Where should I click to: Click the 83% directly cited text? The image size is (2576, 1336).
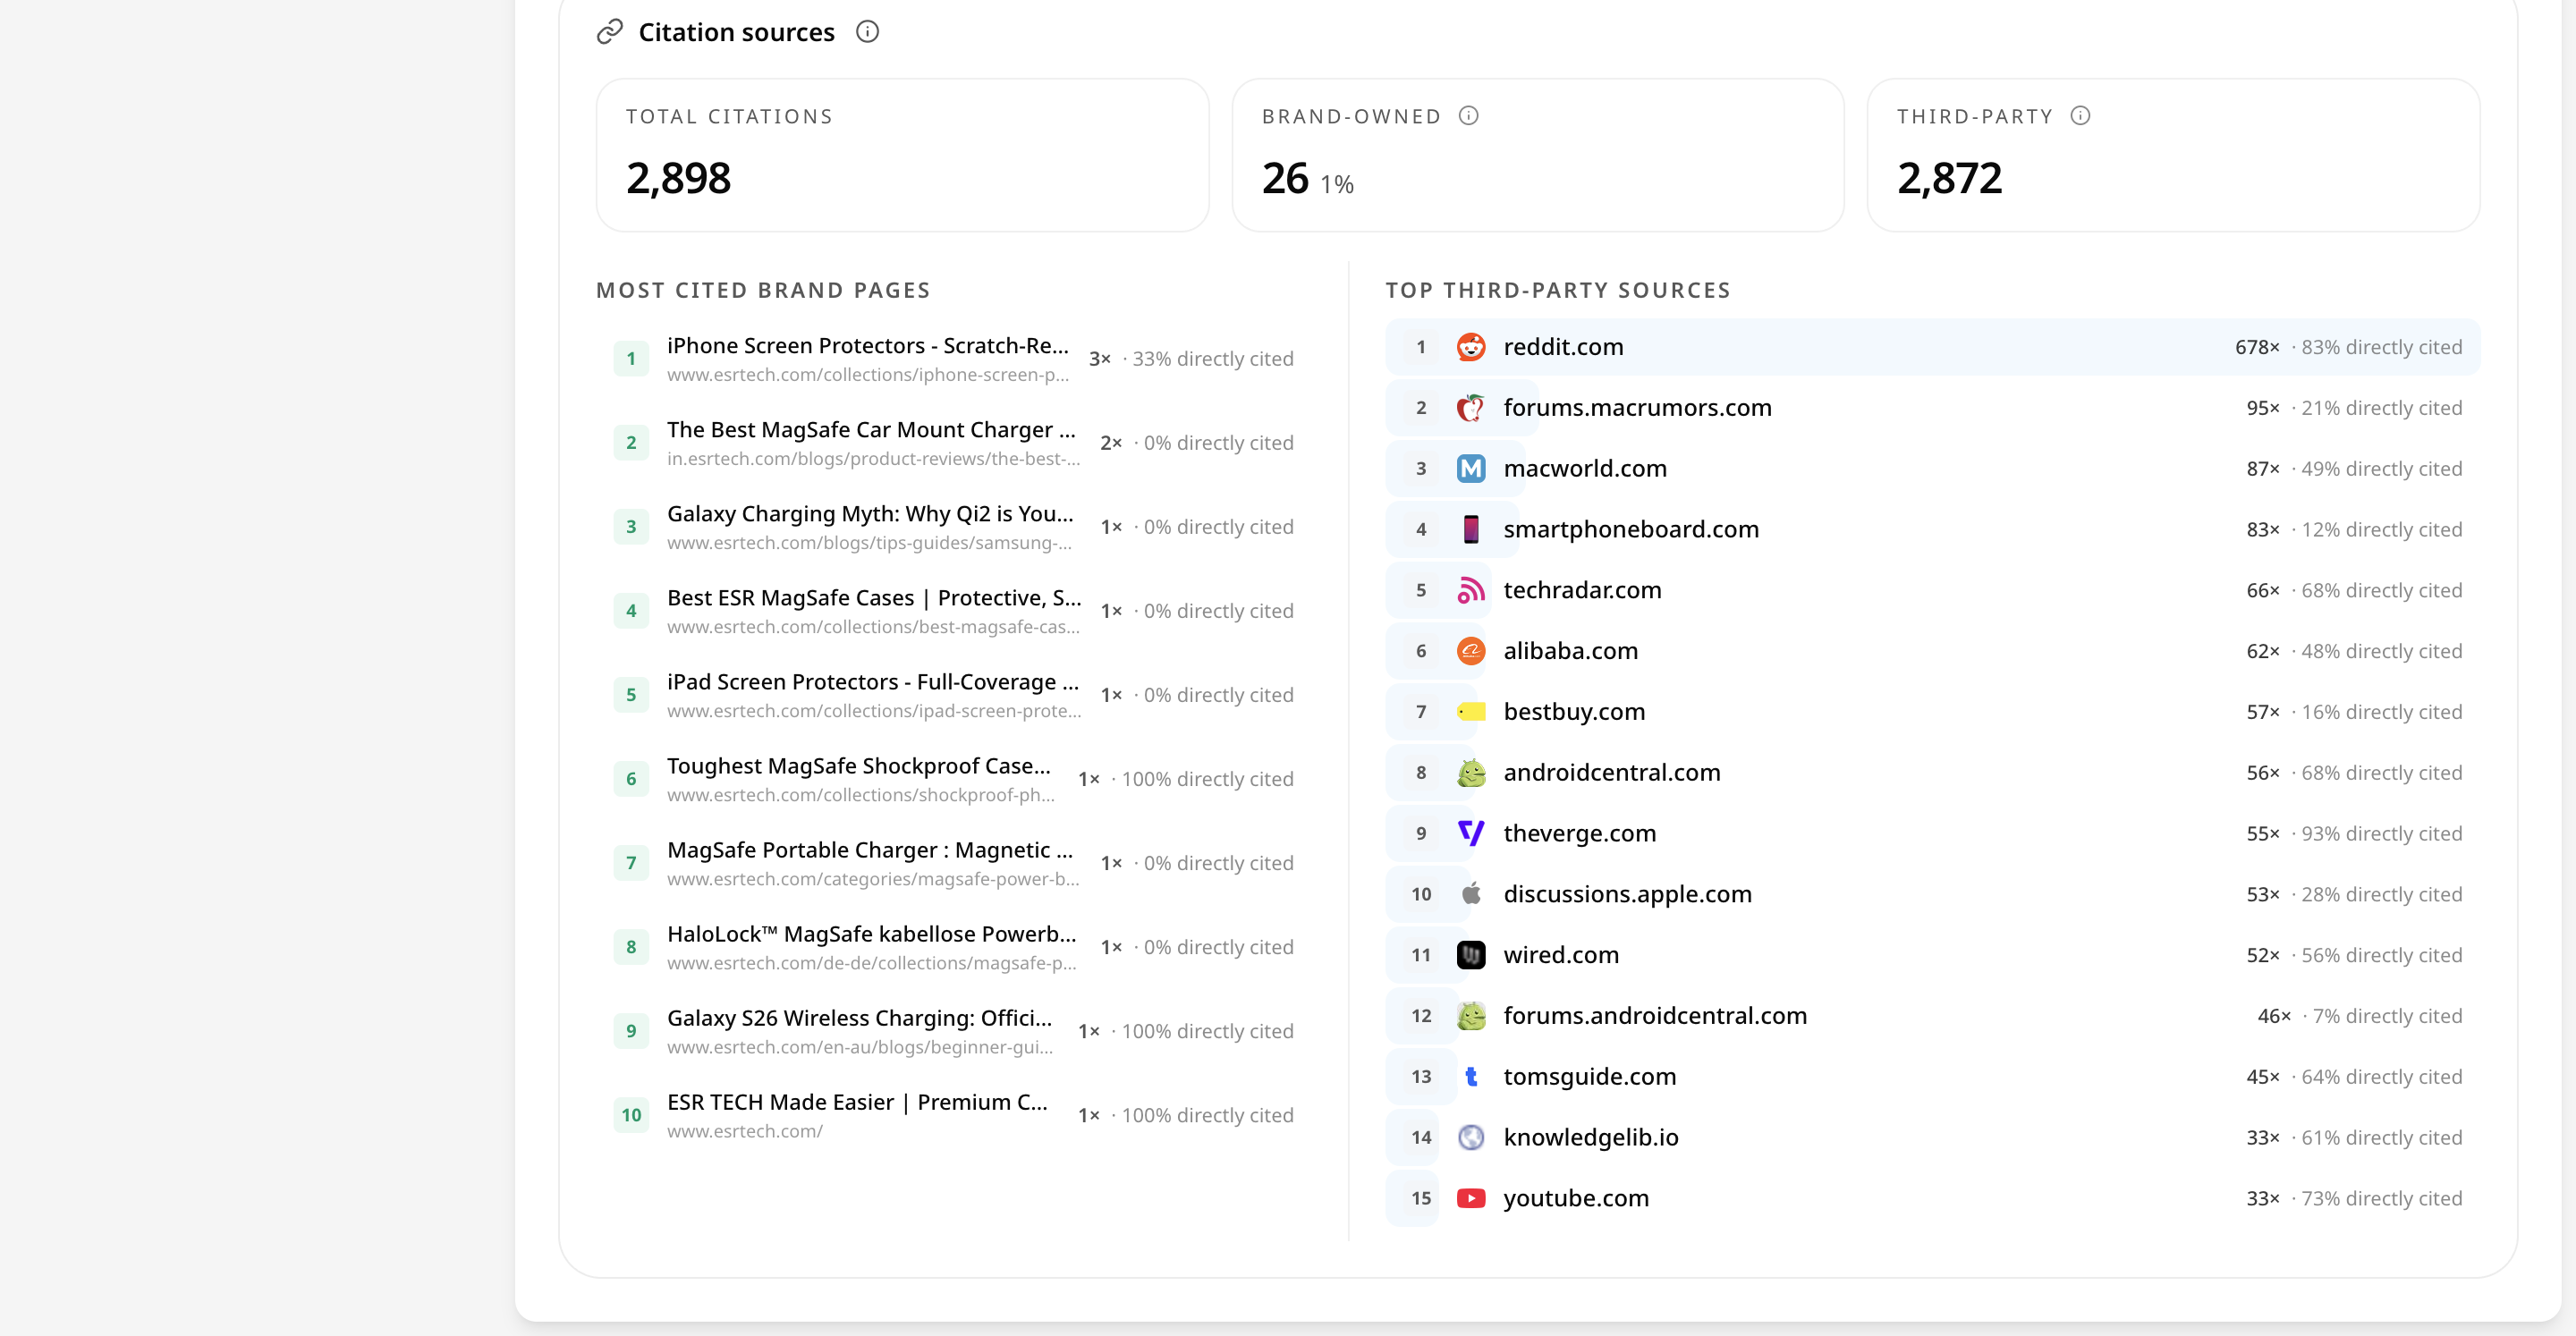pyautogui.click(x=2381, y=347)
